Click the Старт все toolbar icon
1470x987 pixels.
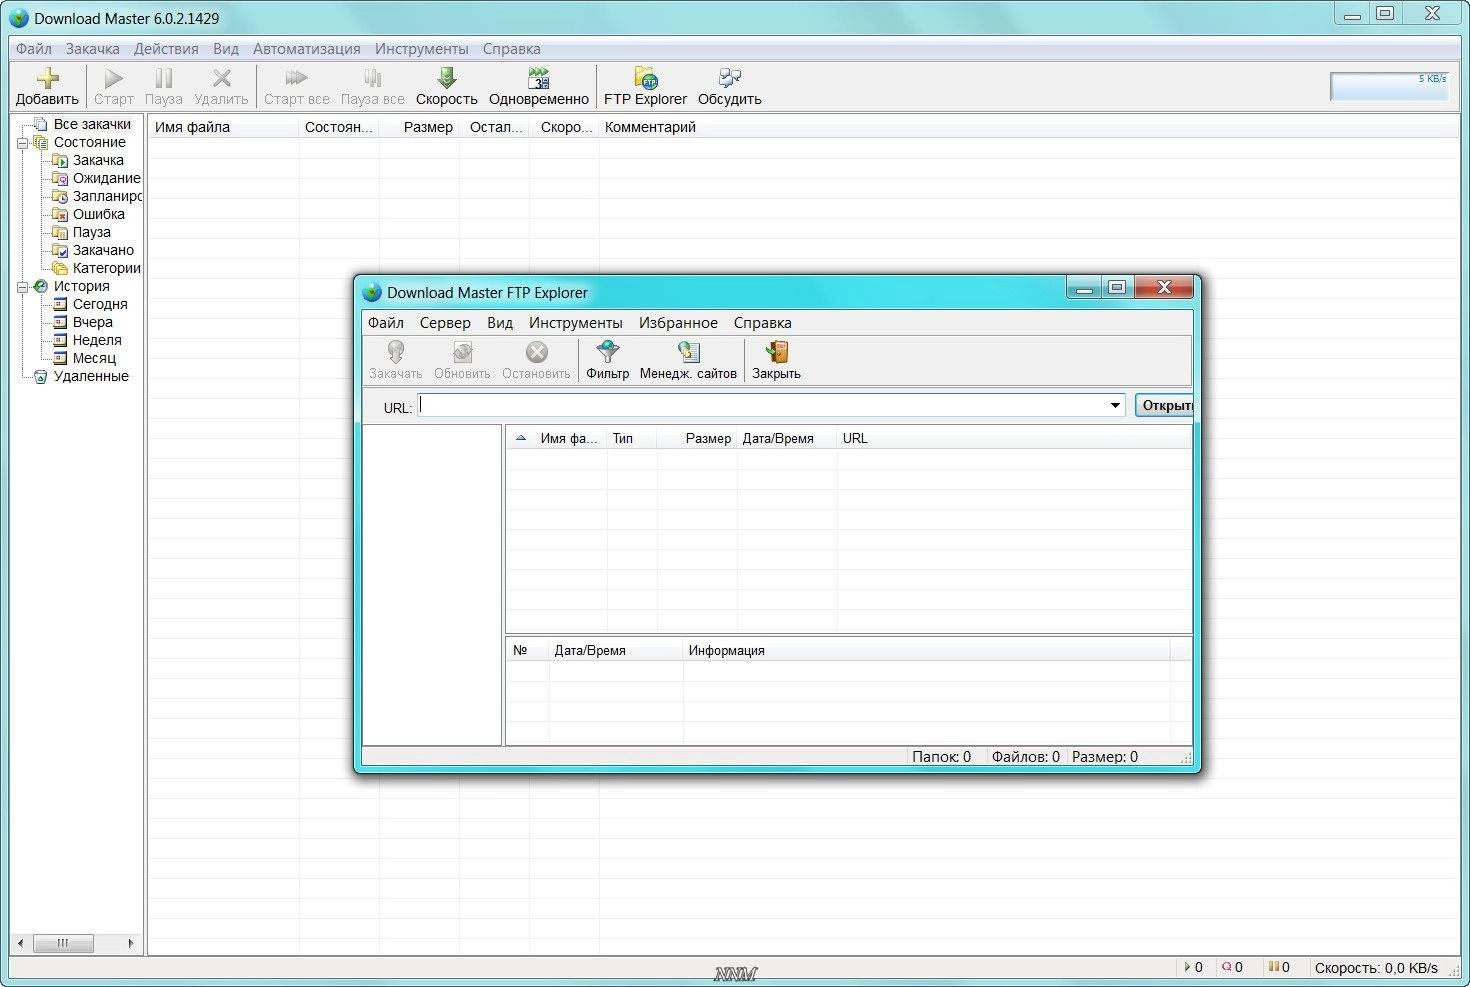pyautogui.click(x=296, y=78)
